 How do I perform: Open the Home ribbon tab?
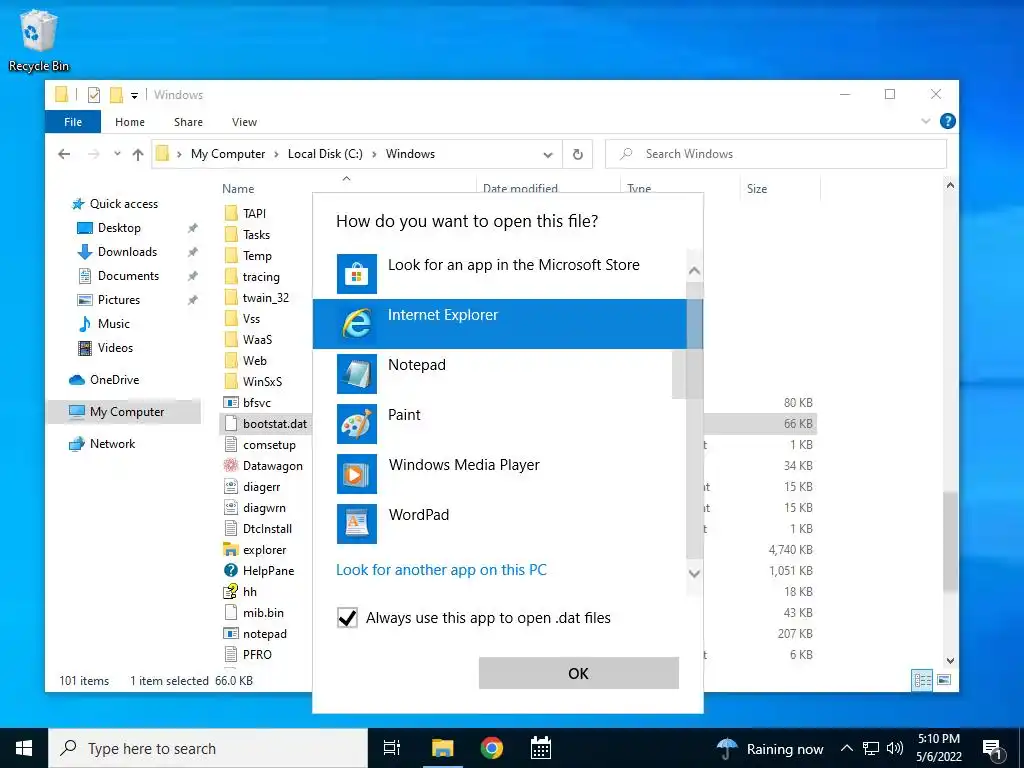click(x=130, y=121)
